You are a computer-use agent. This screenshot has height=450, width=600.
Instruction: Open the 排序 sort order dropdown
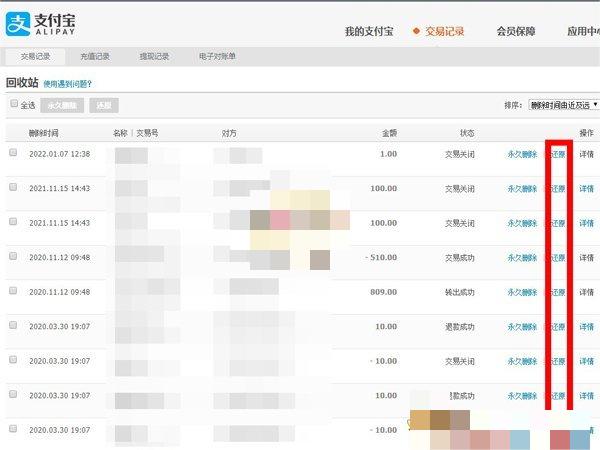563,104
